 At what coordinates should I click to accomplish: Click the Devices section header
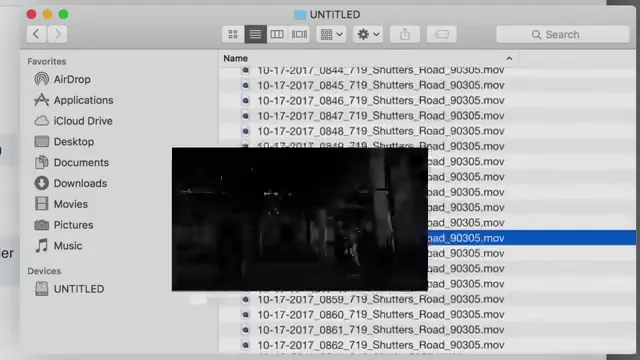tap(44, 271)
